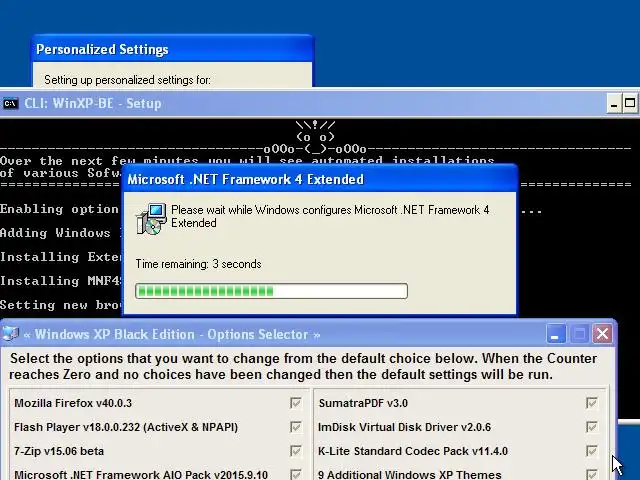Image resolution: width=640 pixels, height=480 pixels.
Task: Click "Mozilla Firefox v40.0.3" label
Action: pyautogui.click(x=73, y=403)
